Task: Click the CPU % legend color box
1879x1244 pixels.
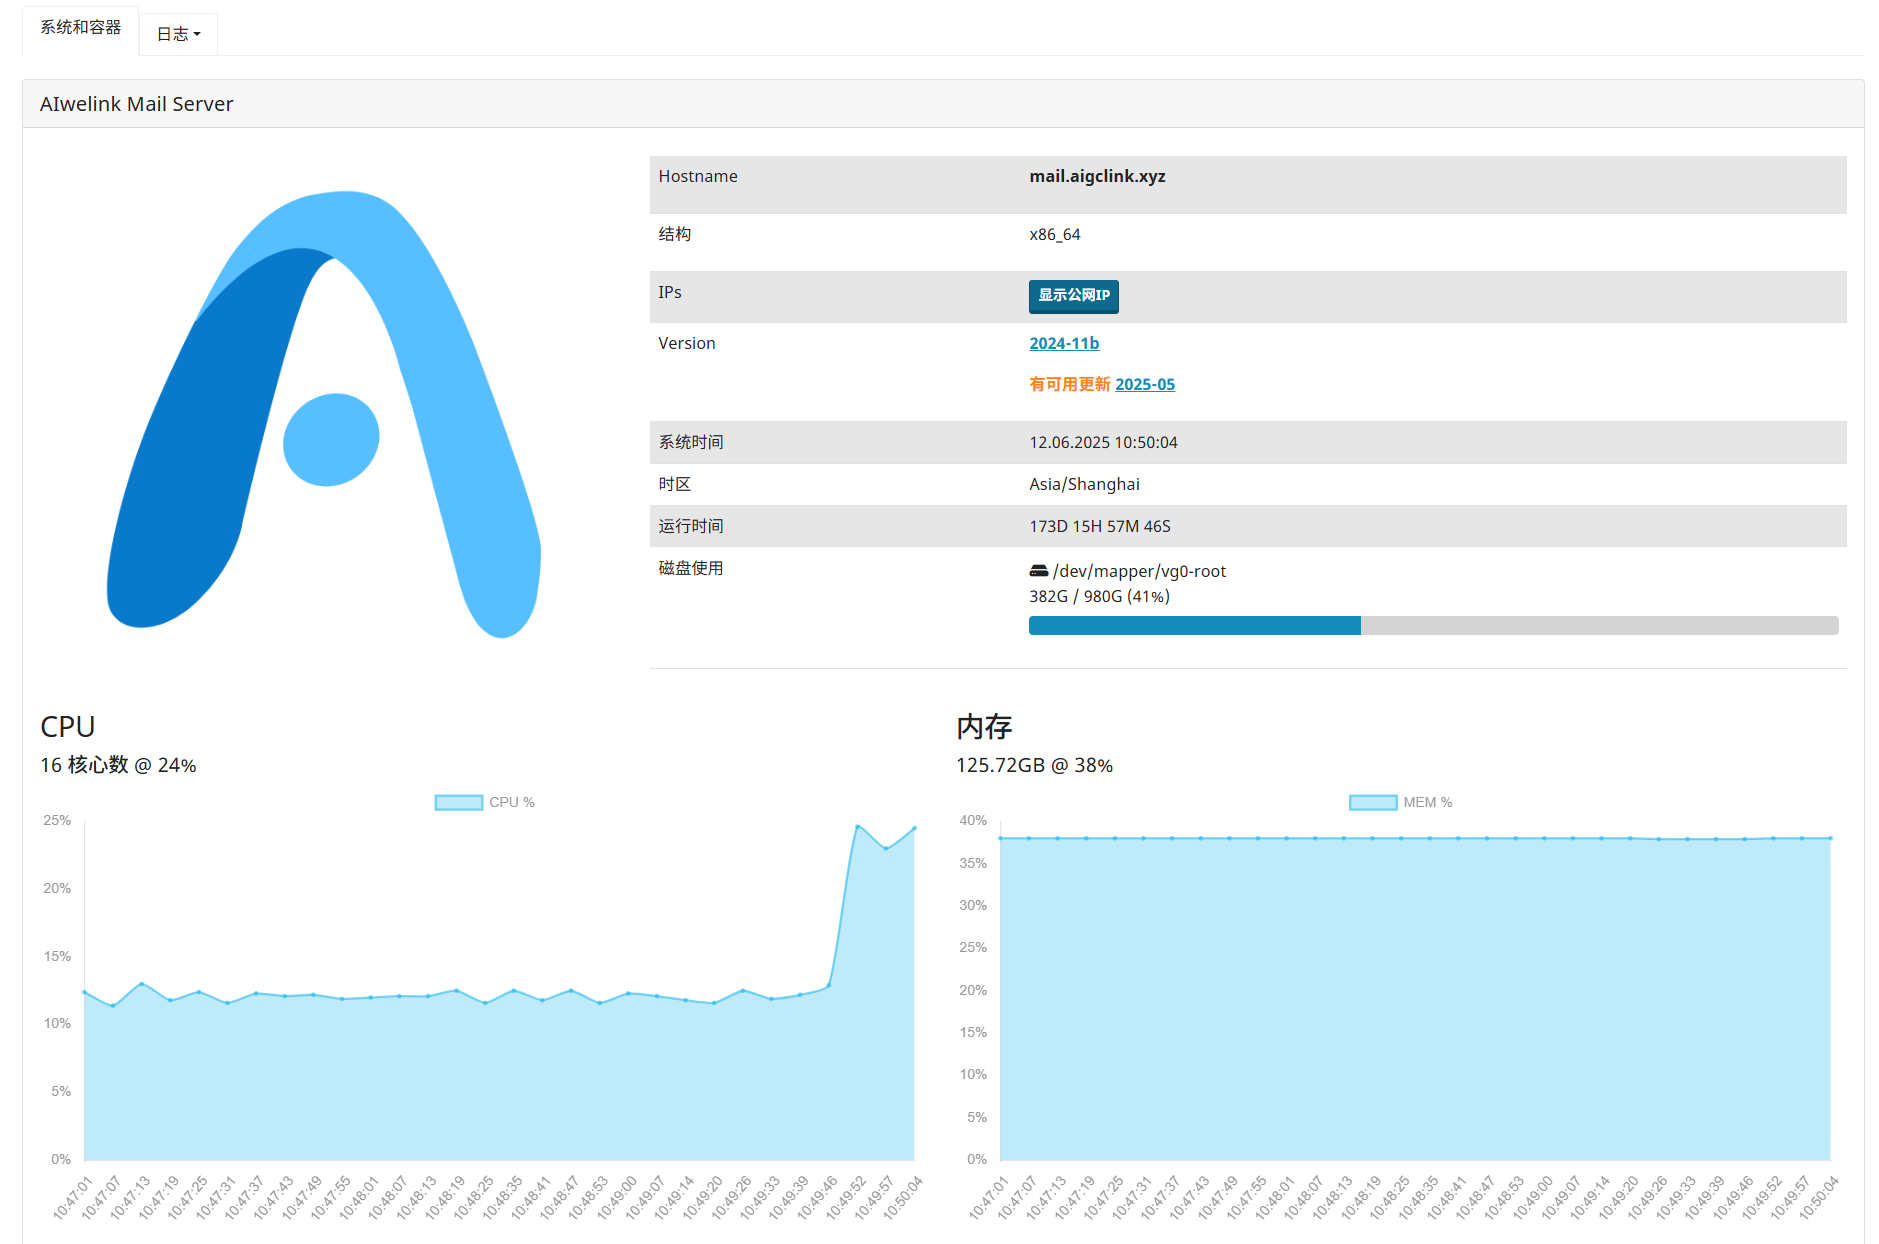Action: coord(459,802)
